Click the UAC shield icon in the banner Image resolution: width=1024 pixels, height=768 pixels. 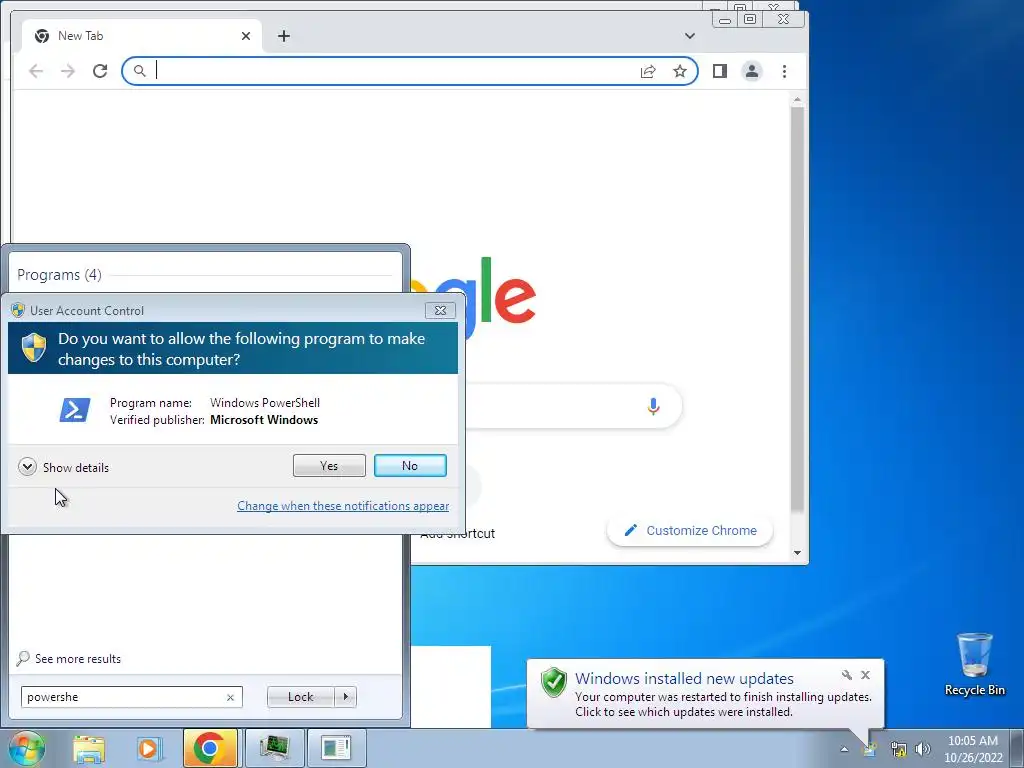(x=33, y=347)
